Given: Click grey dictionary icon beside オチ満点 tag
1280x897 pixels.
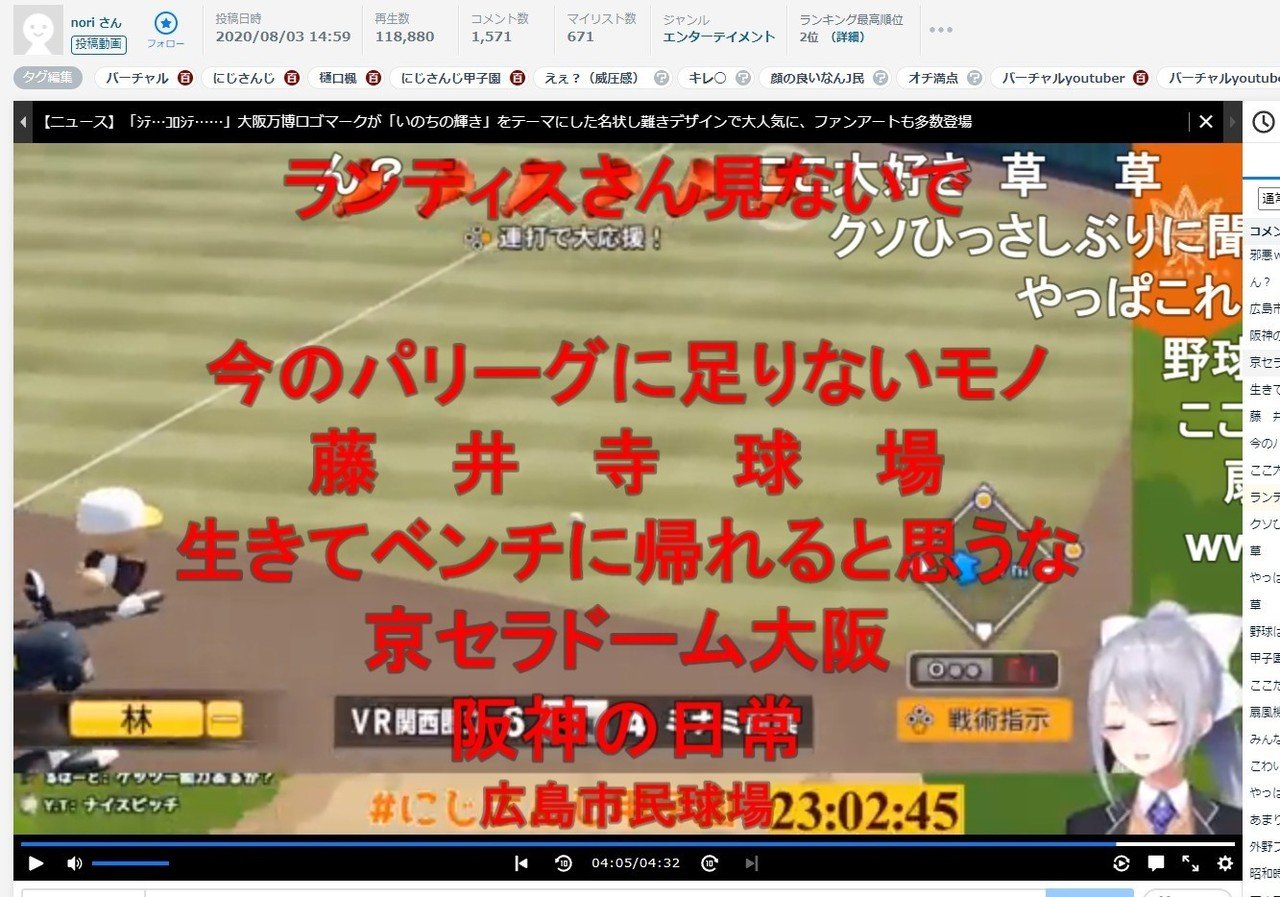Looking at the screenshot, I should 975,78.
